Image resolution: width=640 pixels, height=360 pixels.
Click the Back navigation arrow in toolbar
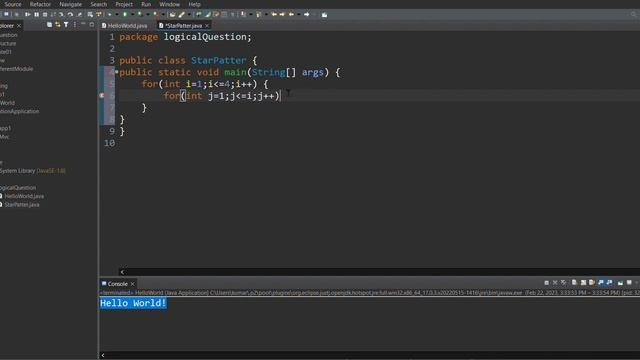click(x=291, y=14)
